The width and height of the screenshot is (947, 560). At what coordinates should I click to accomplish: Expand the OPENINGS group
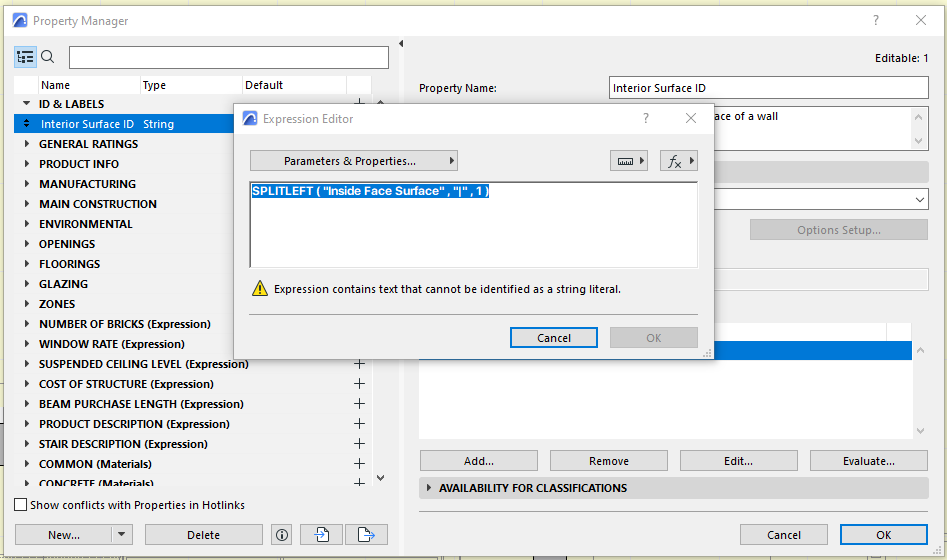[27, 243]
